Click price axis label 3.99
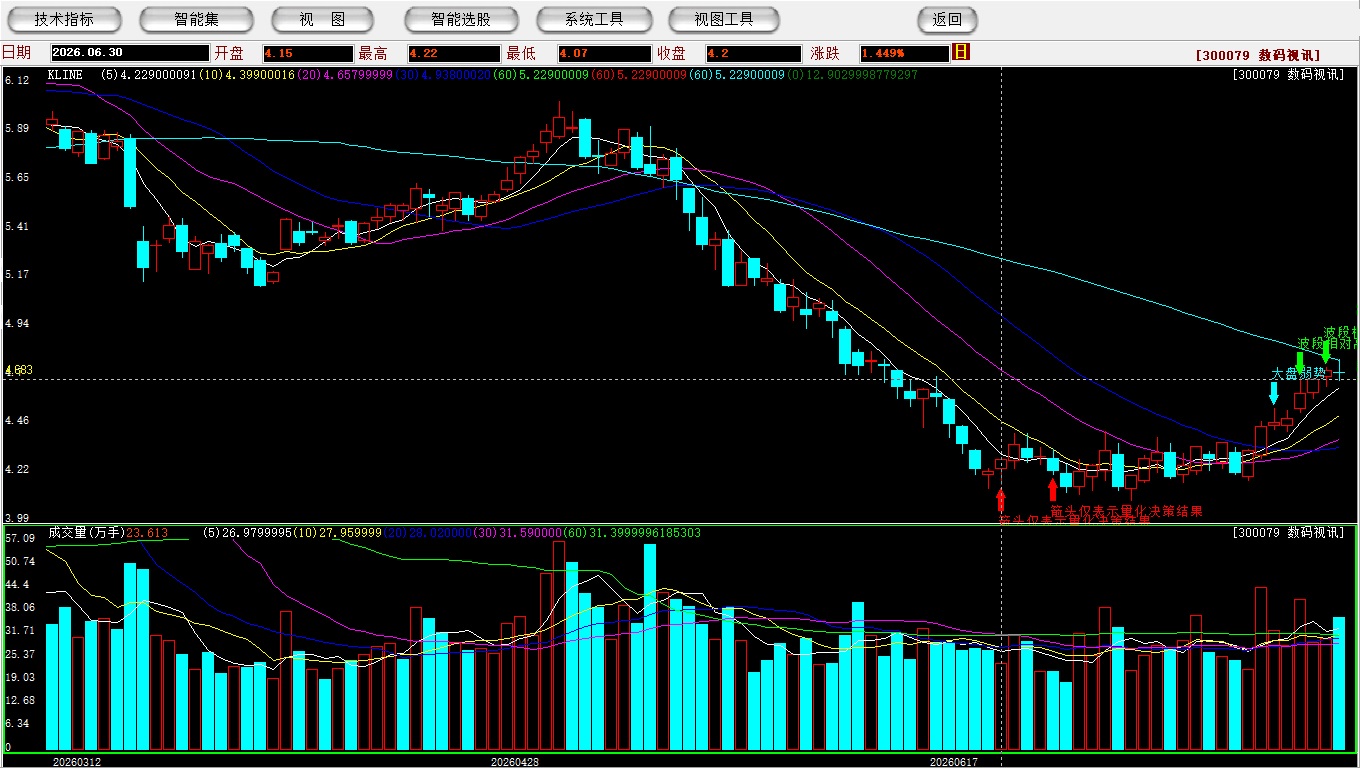This screenshot has height=768, width=1360. pyautogui.click(x=15, y=517)
